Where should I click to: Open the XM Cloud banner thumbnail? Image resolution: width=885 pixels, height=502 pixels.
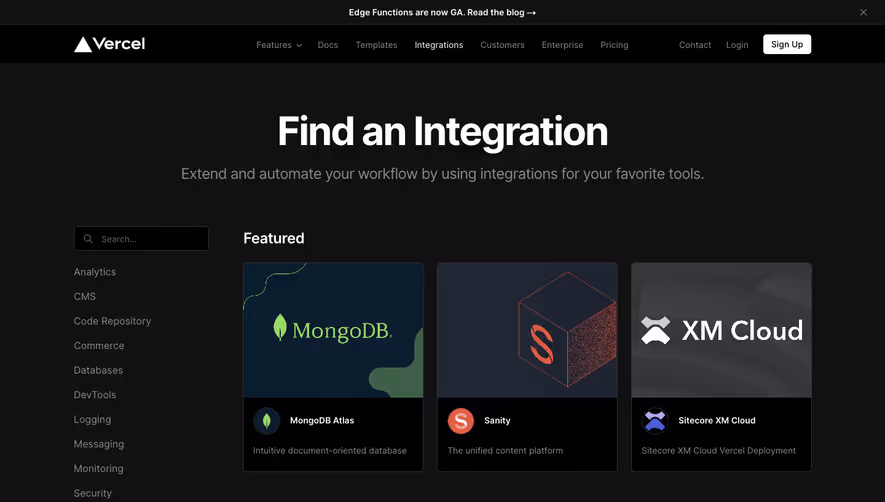click(x=721, y=330)
